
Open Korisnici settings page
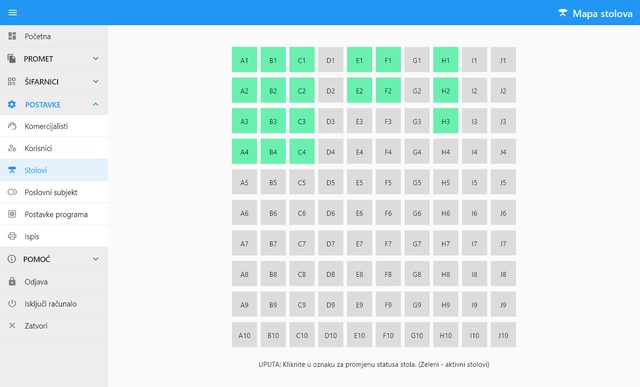[x=54, y=148]
